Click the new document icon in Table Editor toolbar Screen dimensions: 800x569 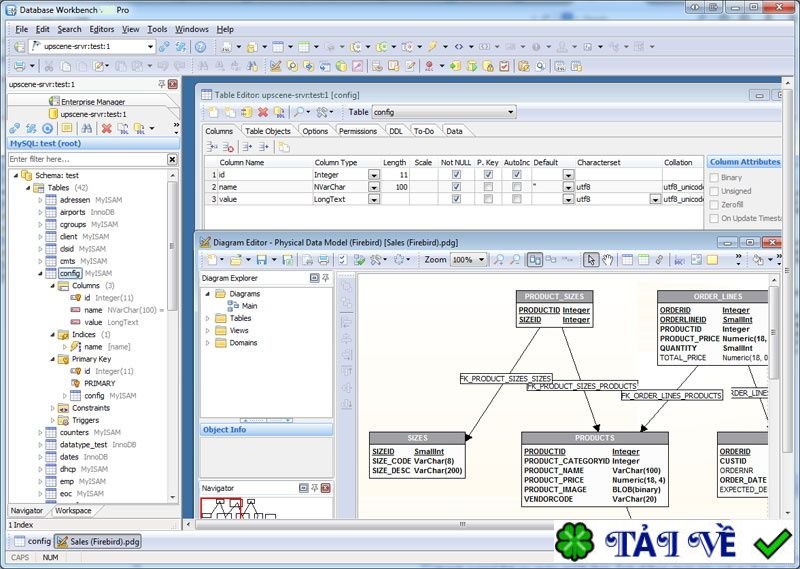point(213,112)
